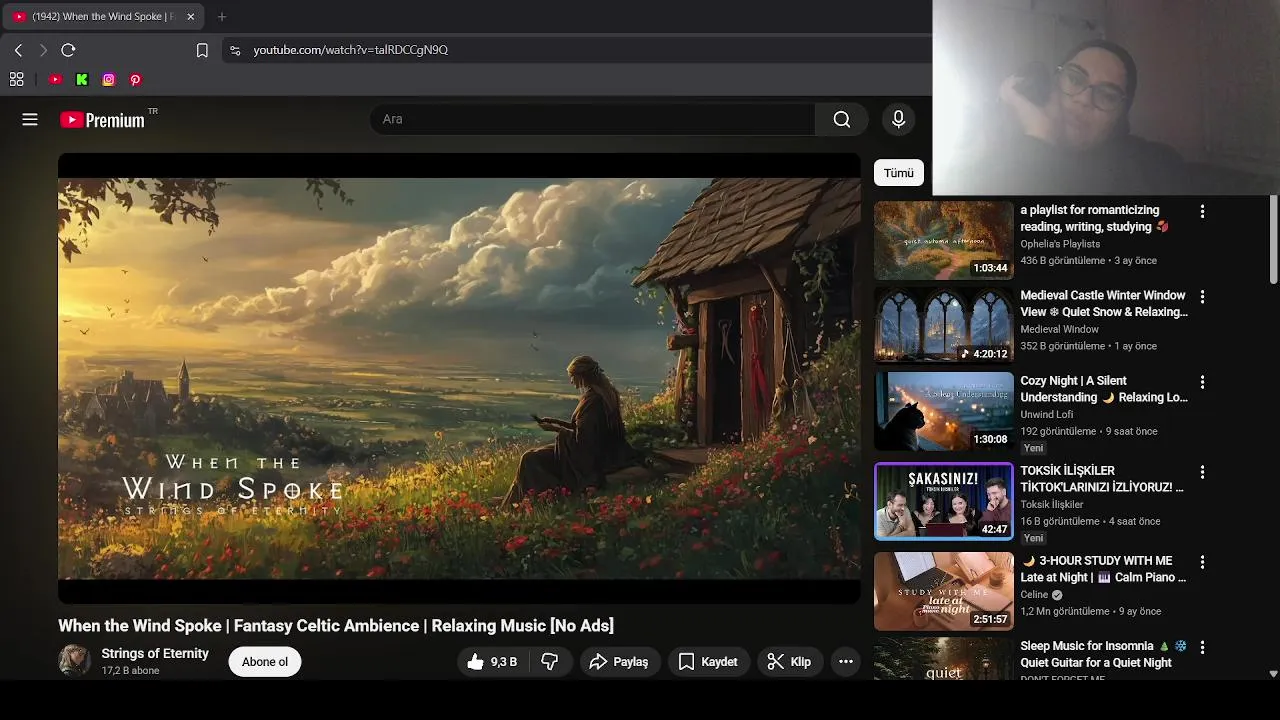
Task: Click Toksik İlişkiler channel name
Action: [1051, 505]
